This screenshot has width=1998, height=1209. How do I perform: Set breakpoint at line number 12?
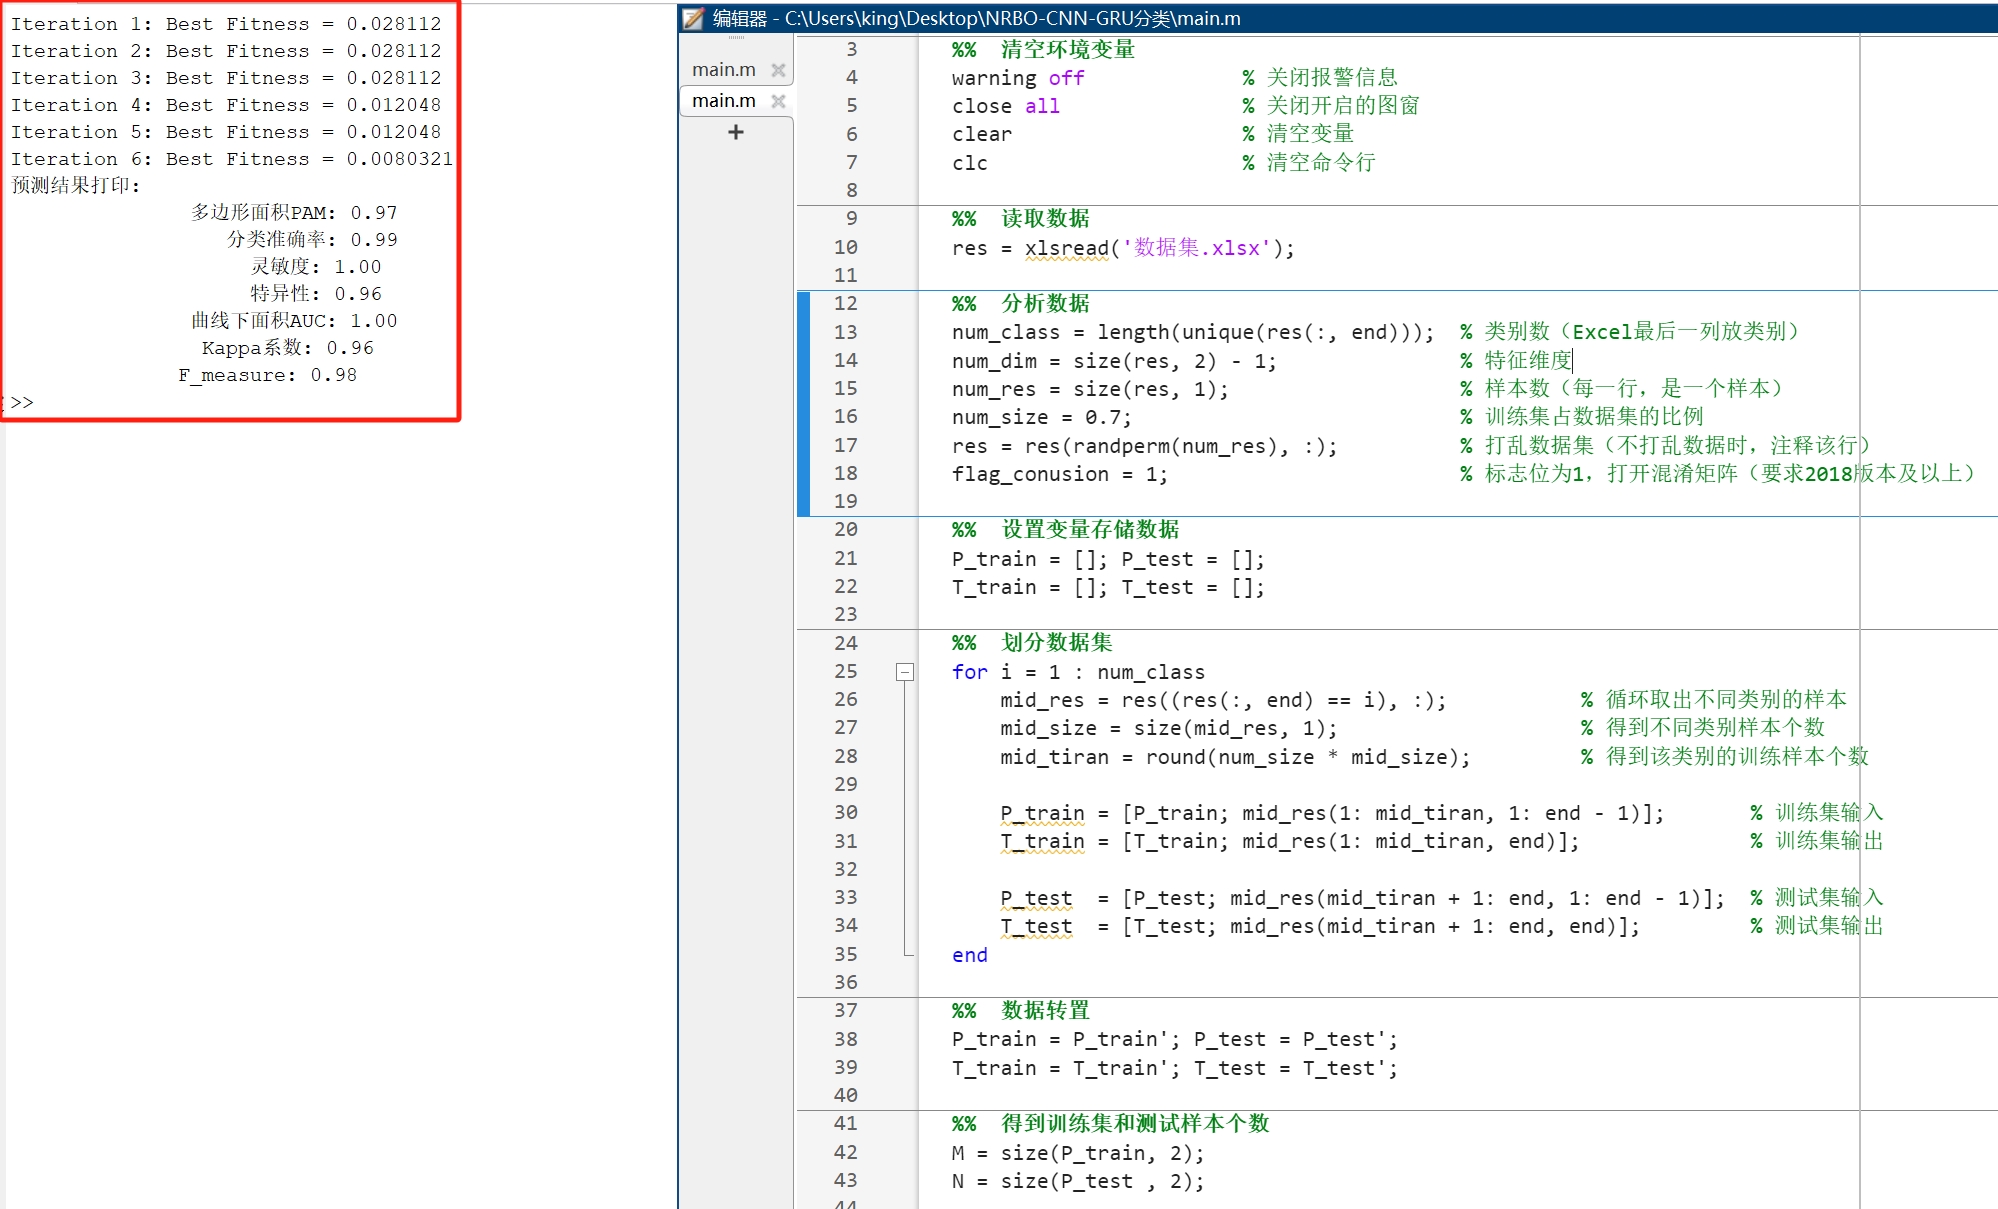coord(845,303)
